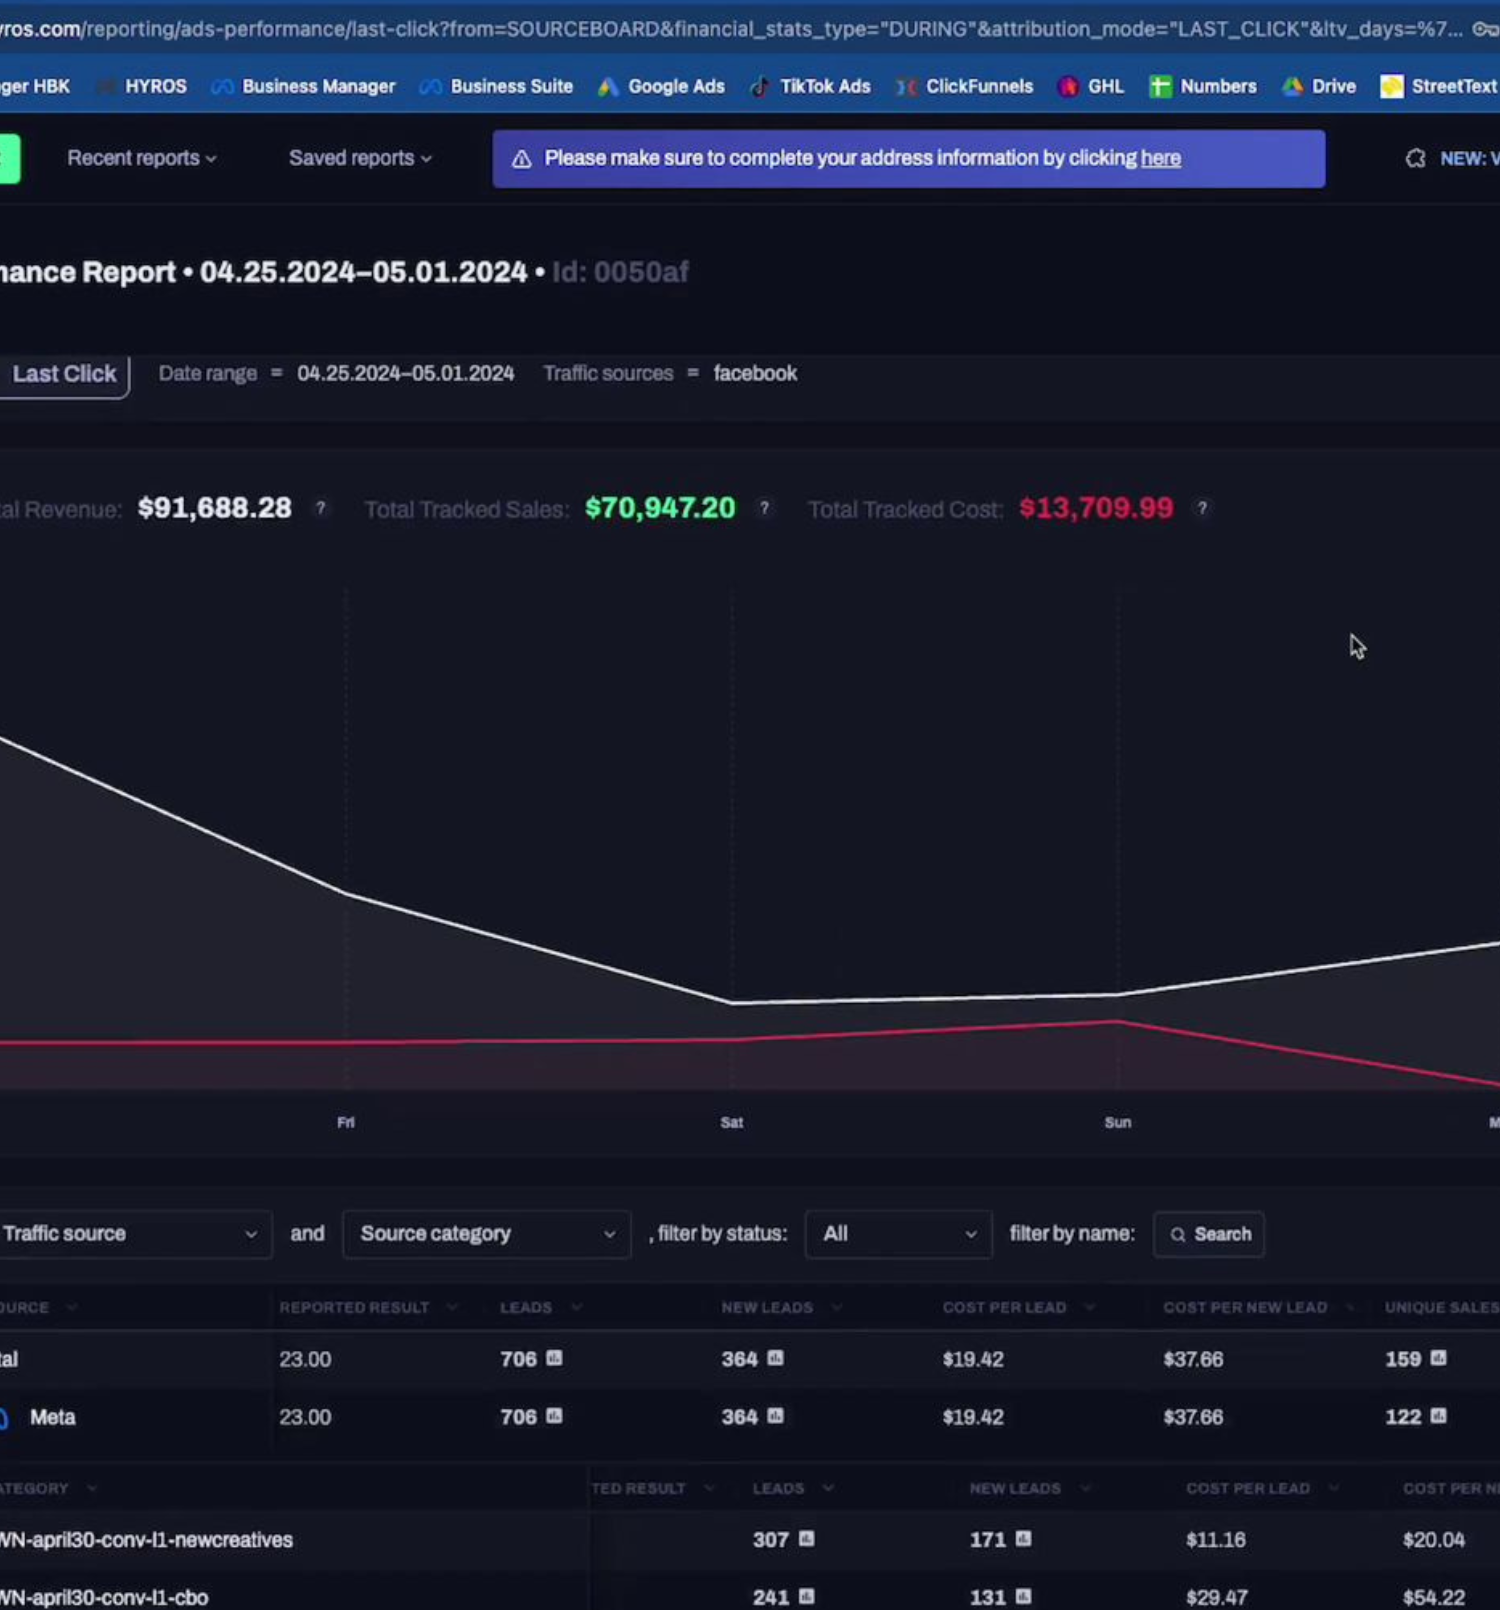The image size is (1500, 1610).
Task: Click the report Id 0050af text
Action: click(621, 272)
